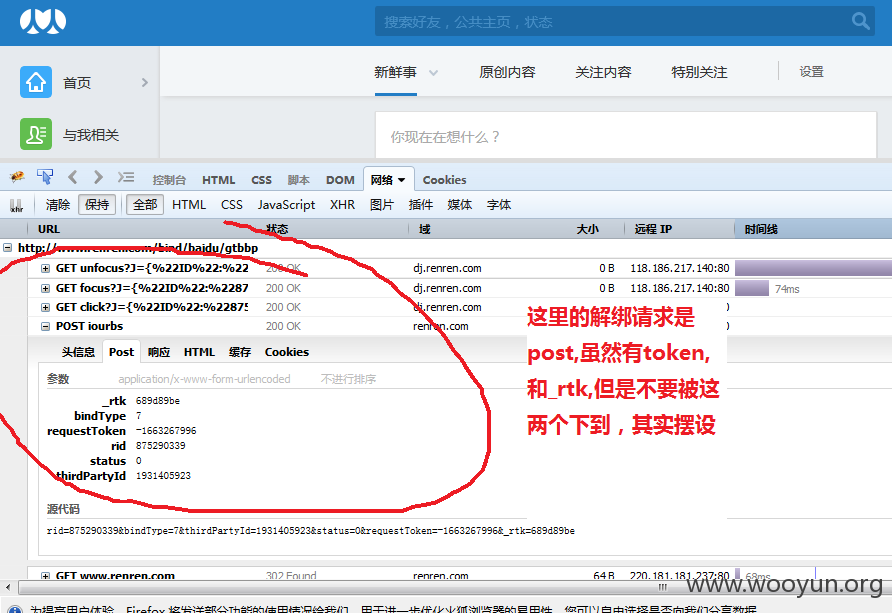The width and height of the screenshot is (892, 613).
Task: Toggle Firebug command line icon
Action: (126, 177)
